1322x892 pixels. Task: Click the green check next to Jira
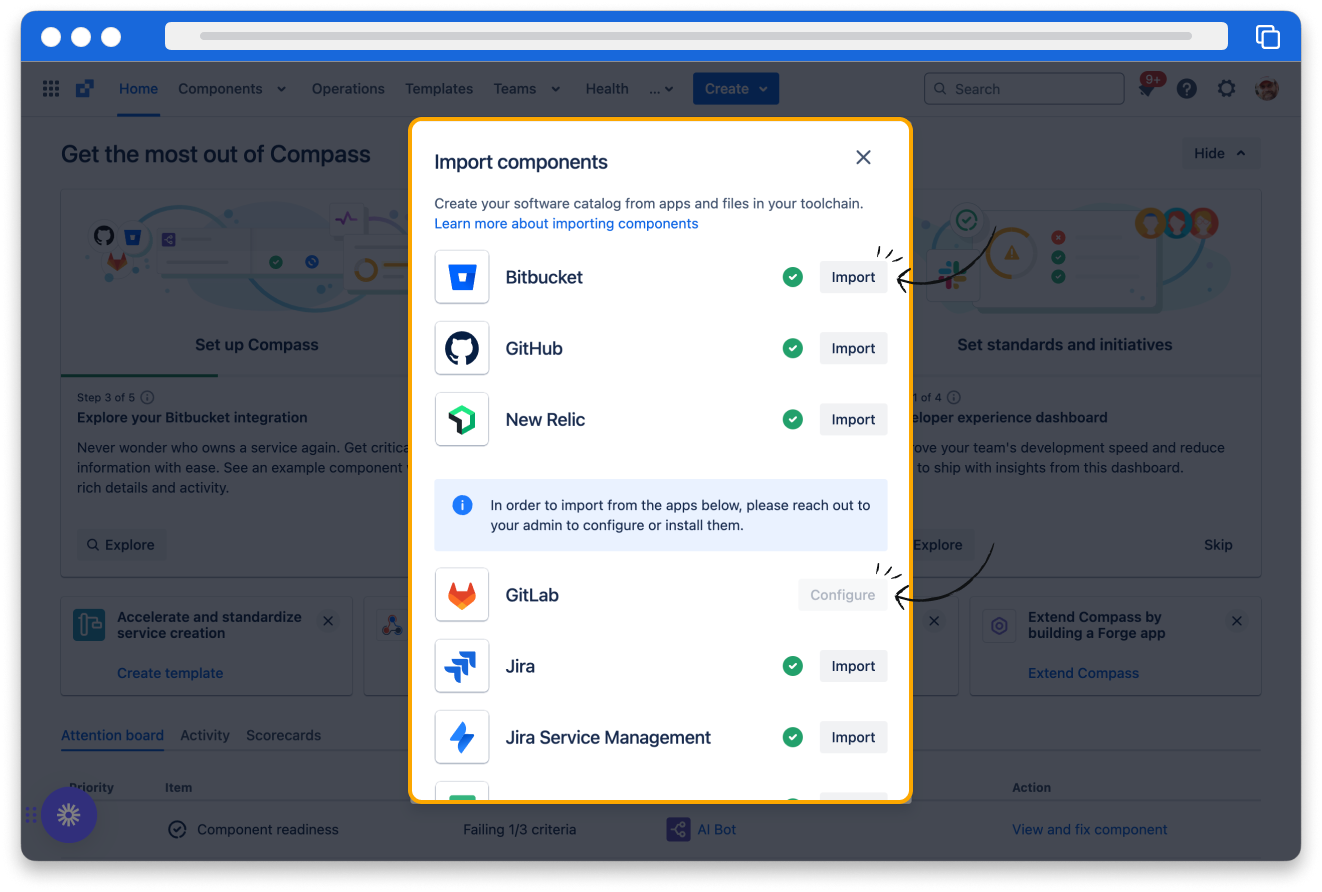[793, 666]
